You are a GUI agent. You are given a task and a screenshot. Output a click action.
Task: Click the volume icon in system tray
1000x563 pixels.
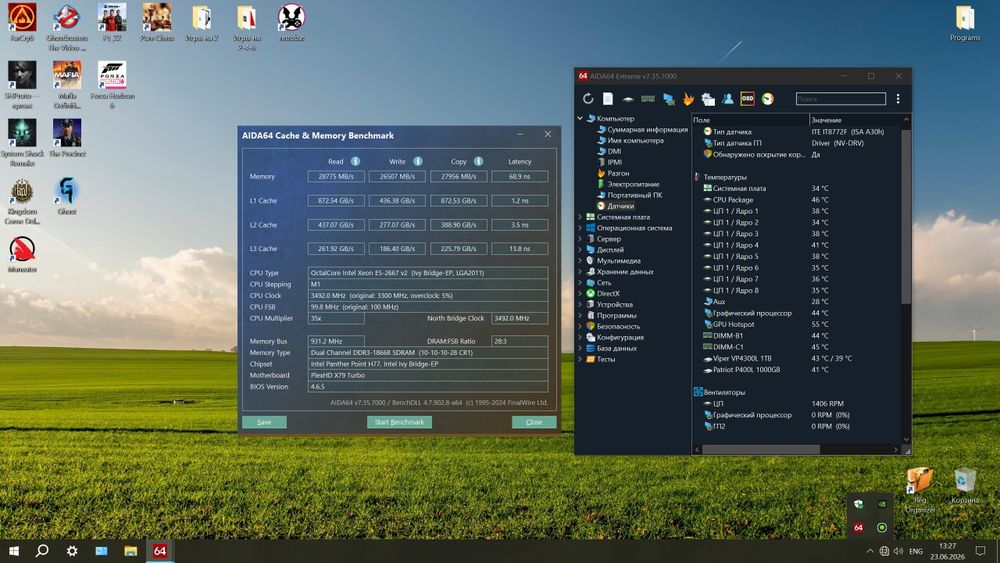click(899, 551)
